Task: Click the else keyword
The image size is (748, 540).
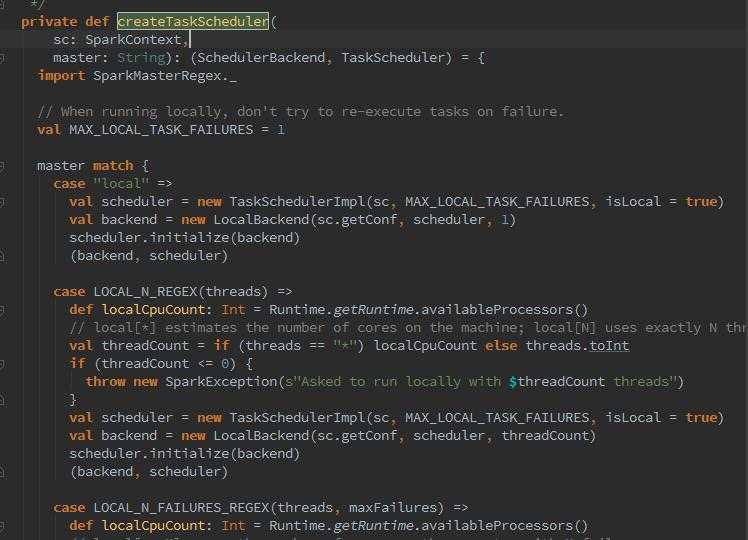Action: (x=501, y=345)
